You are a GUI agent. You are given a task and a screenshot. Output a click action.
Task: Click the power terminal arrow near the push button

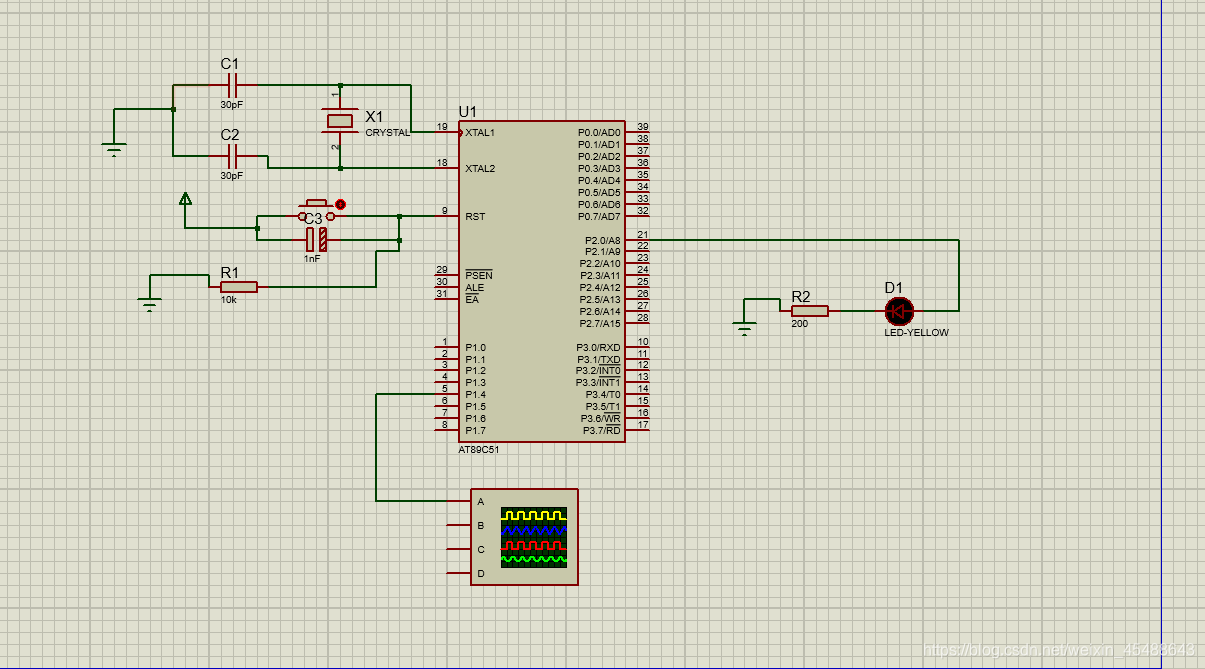(x=185, y=199)
